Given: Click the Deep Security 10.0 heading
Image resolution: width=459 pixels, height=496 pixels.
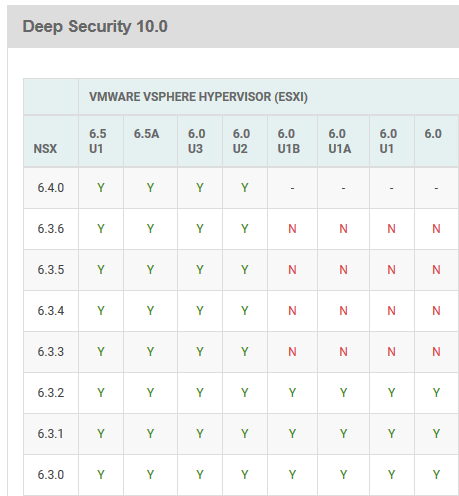Looking at the screenshot, I should pyautogui.click(x=95, y=27).
